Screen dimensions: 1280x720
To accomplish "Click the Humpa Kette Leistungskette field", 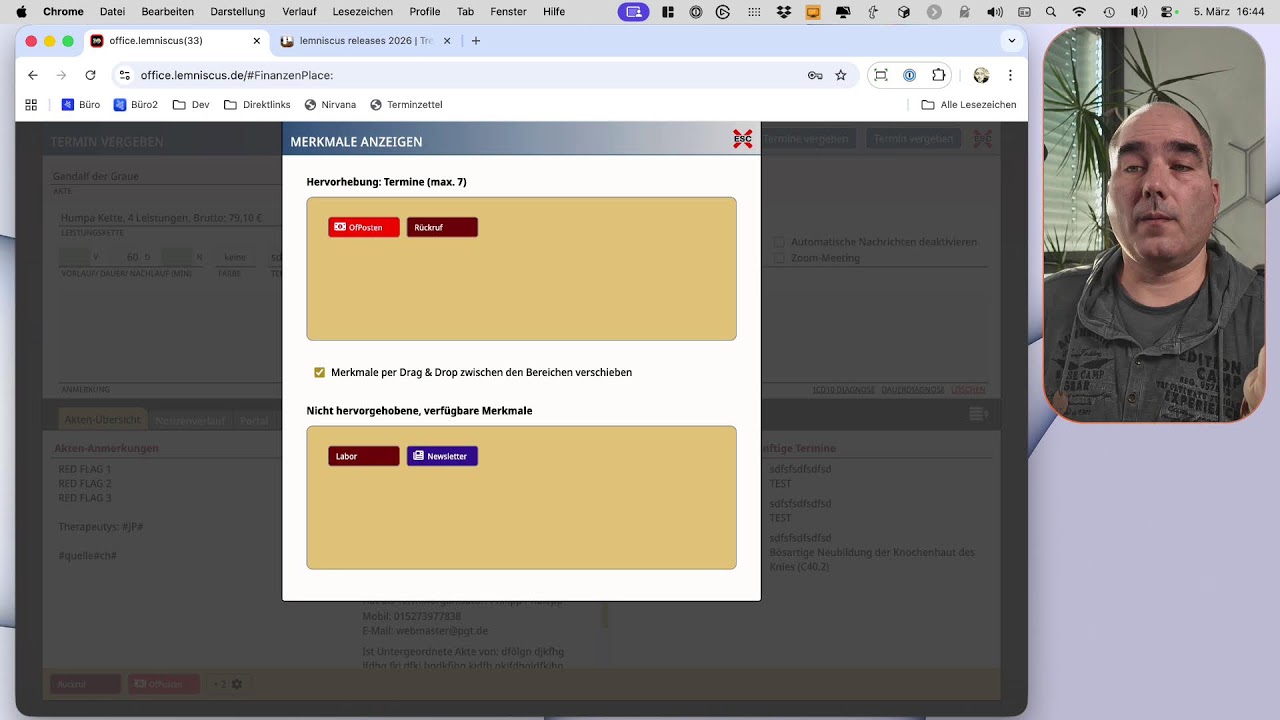I will (168, 218).
